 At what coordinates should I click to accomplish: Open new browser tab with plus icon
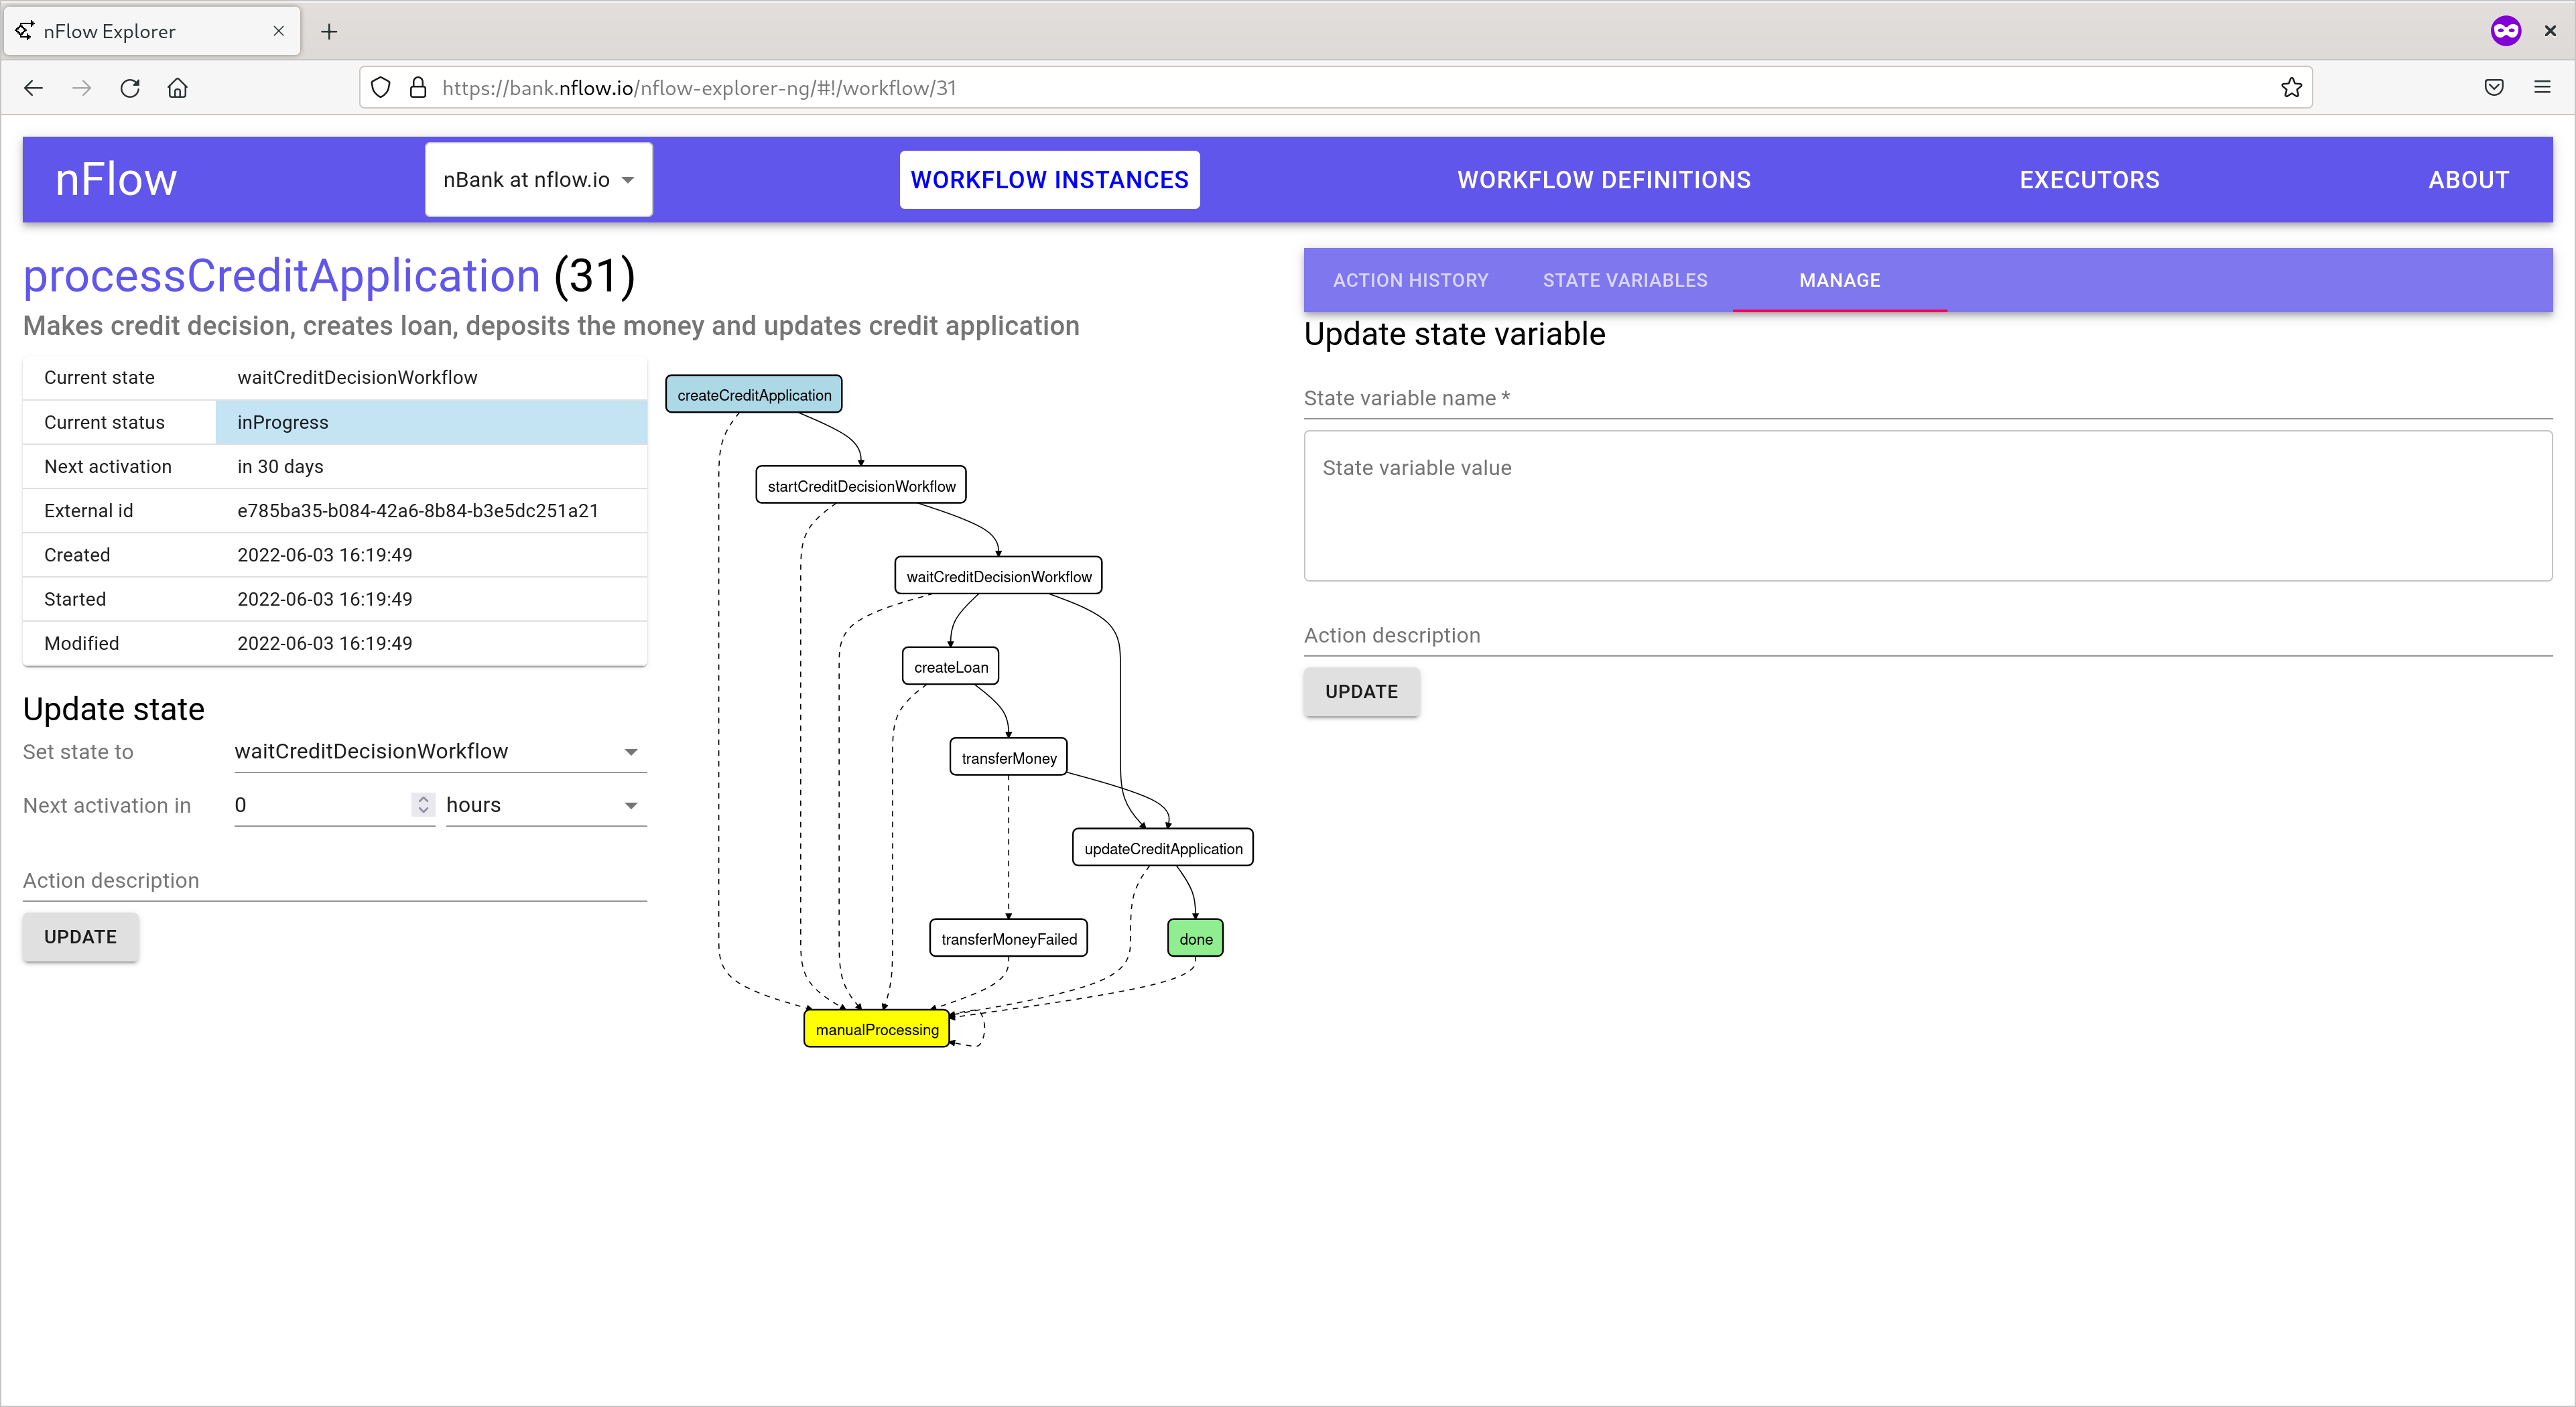click(x=329, y=31)
